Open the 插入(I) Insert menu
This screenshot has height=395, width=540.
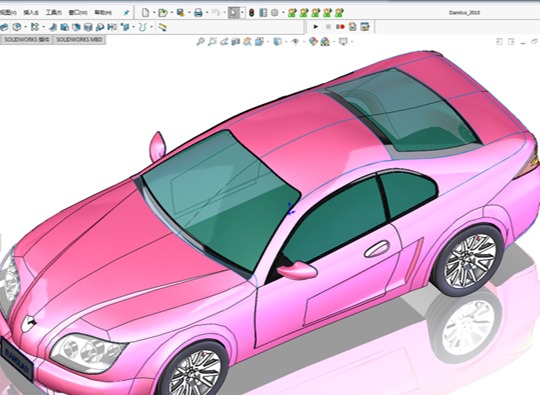tap(31, 13)
